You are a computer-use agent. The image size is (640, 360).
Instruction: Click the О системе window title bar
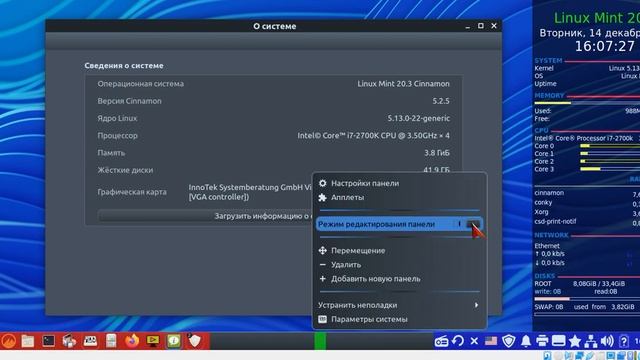274,26
